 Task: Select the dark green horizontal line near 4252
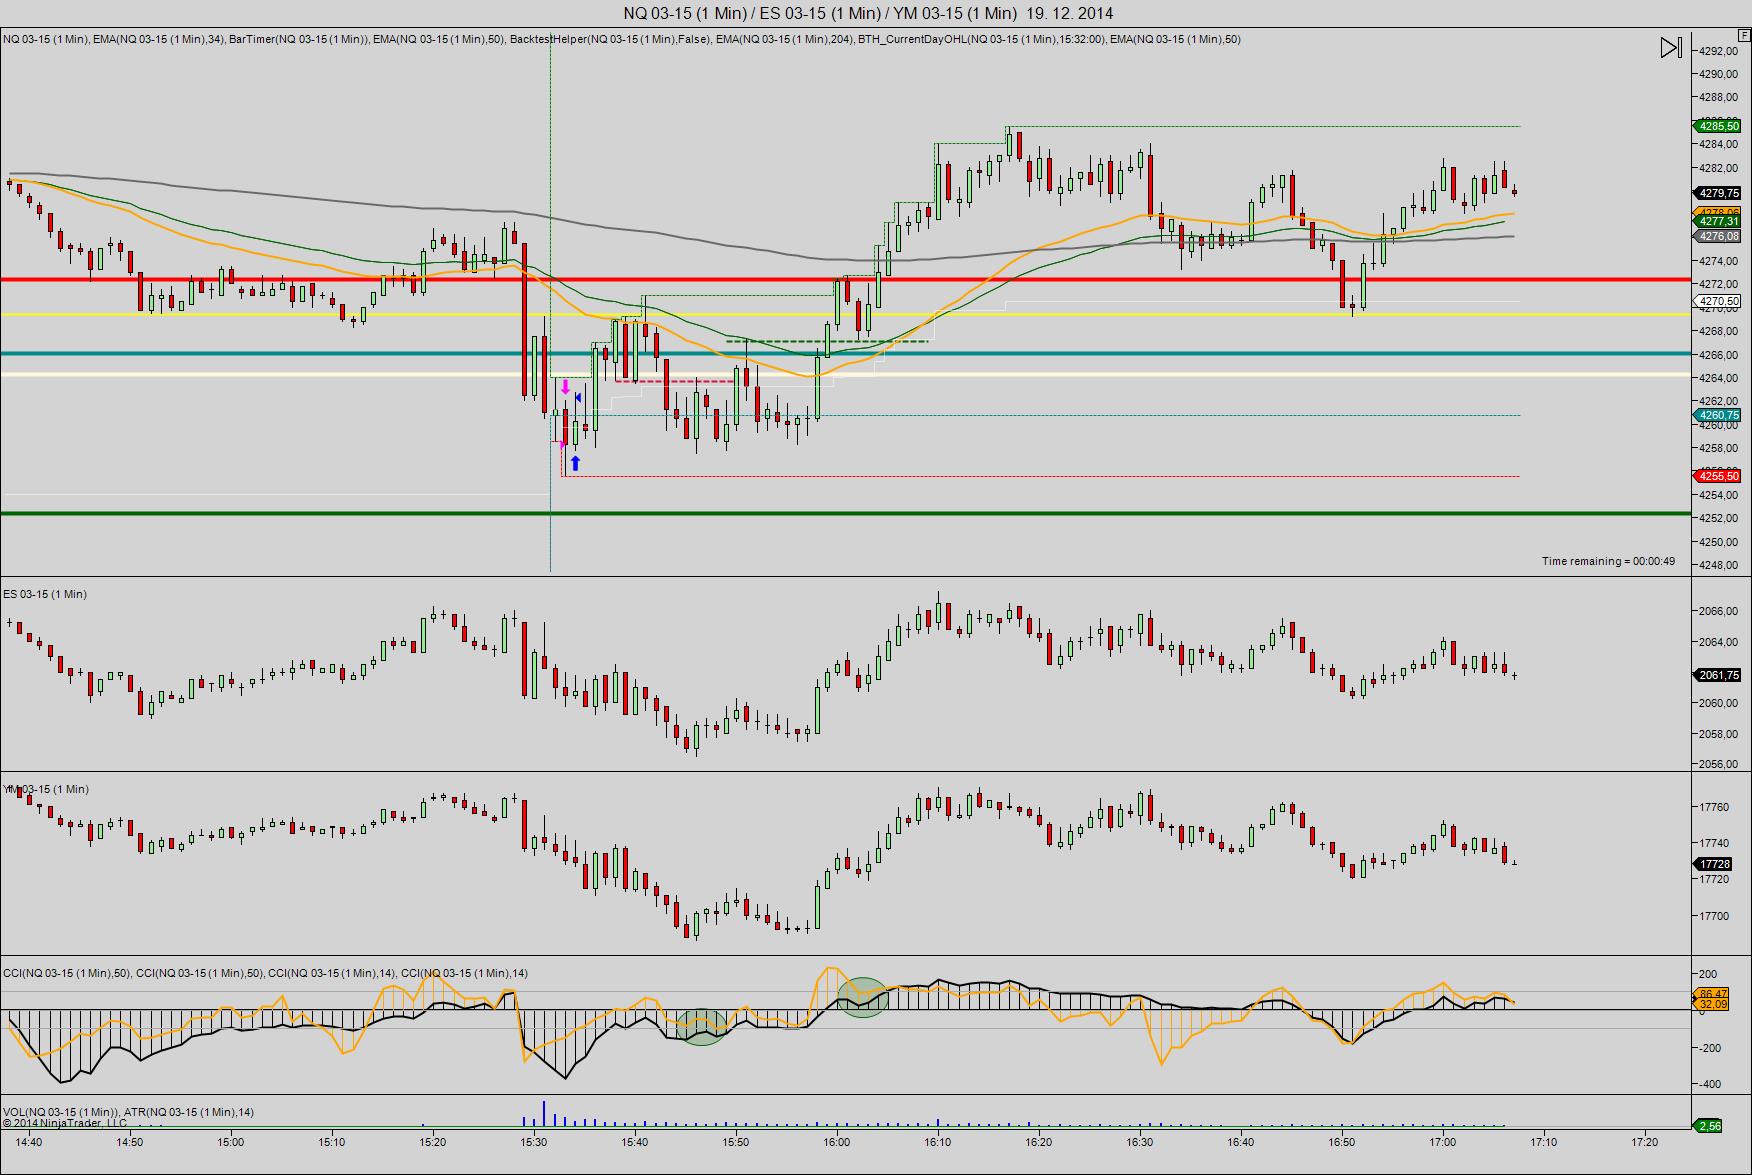(846, 514)
